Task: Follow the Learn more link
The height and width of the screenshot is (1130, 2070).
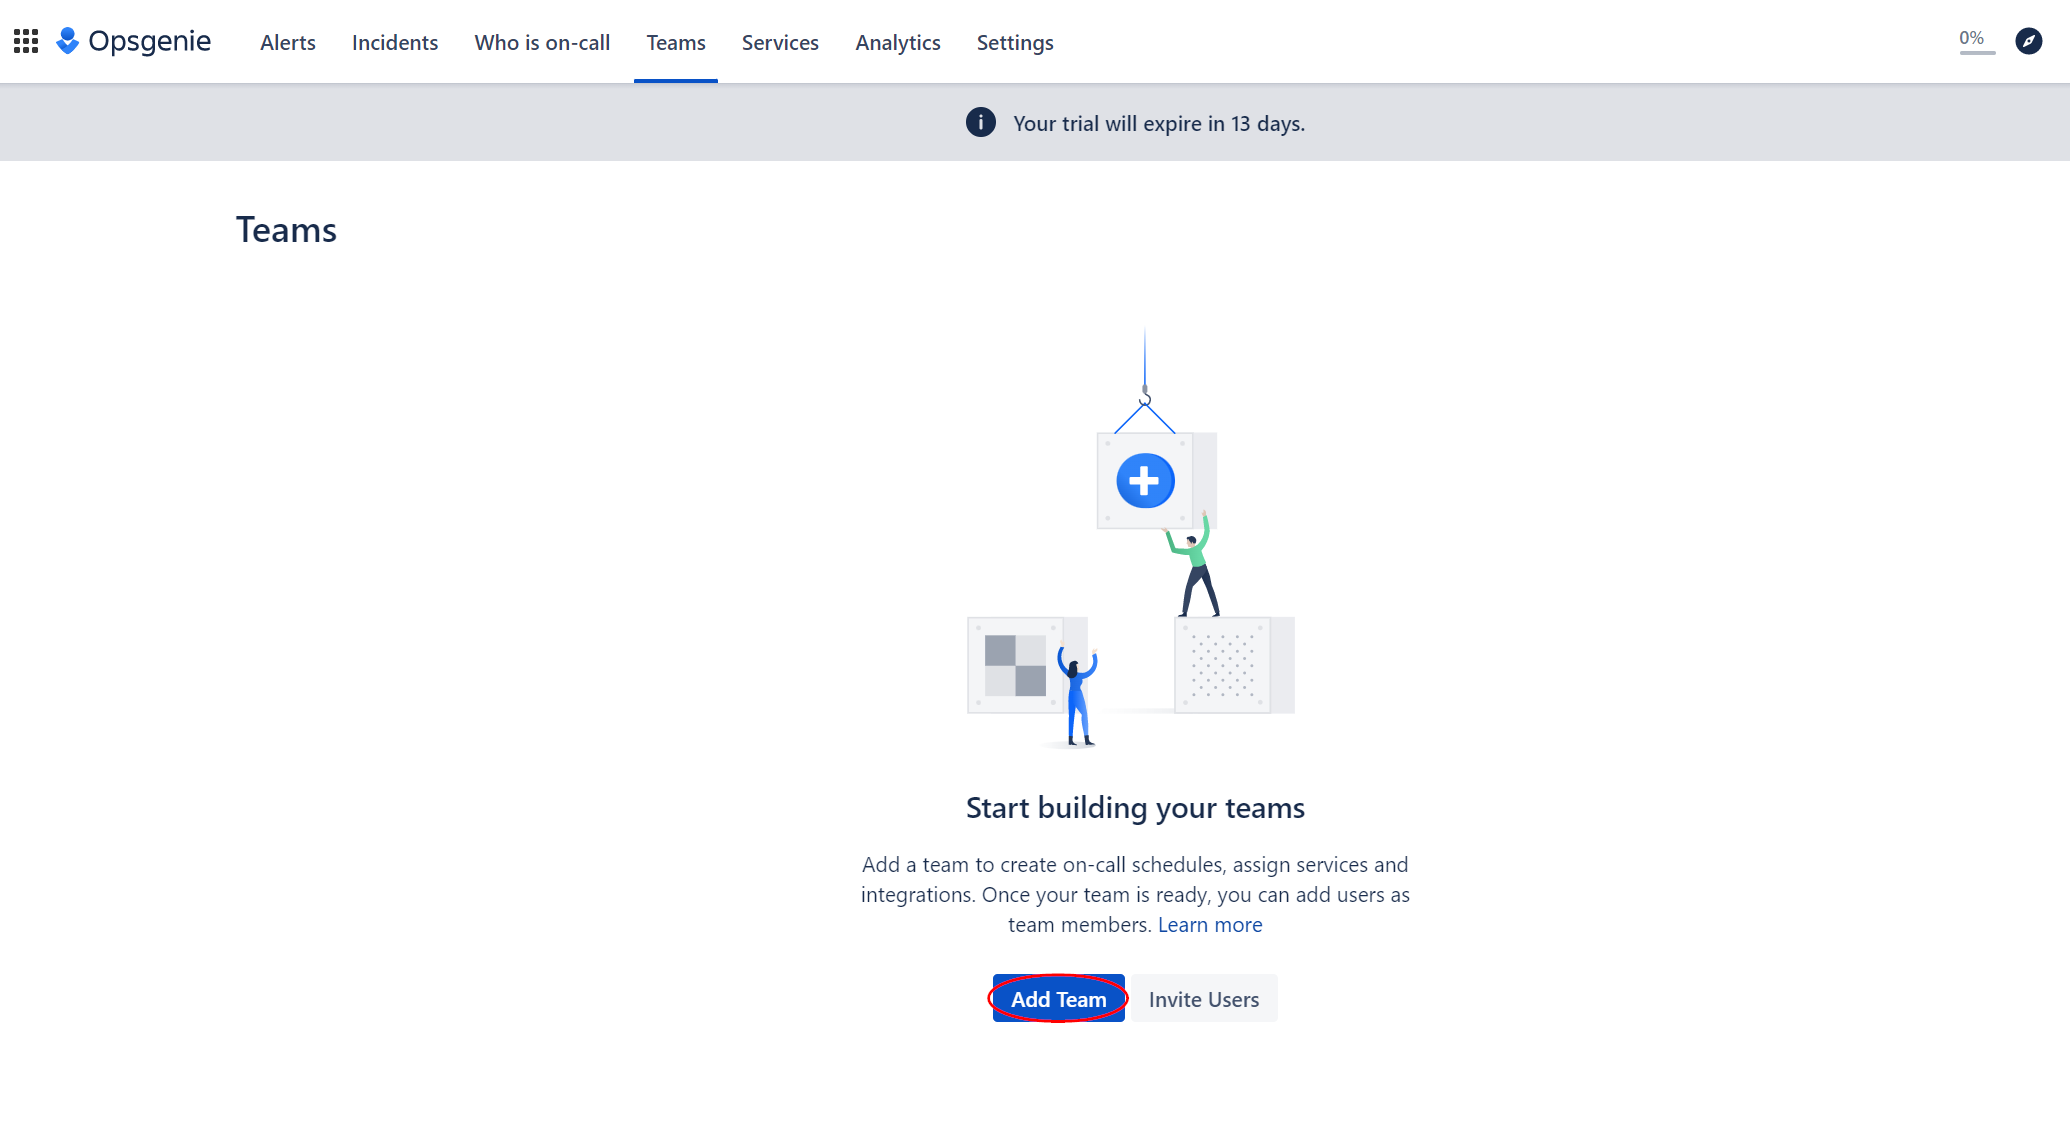Action: [x=1209, y=924]
